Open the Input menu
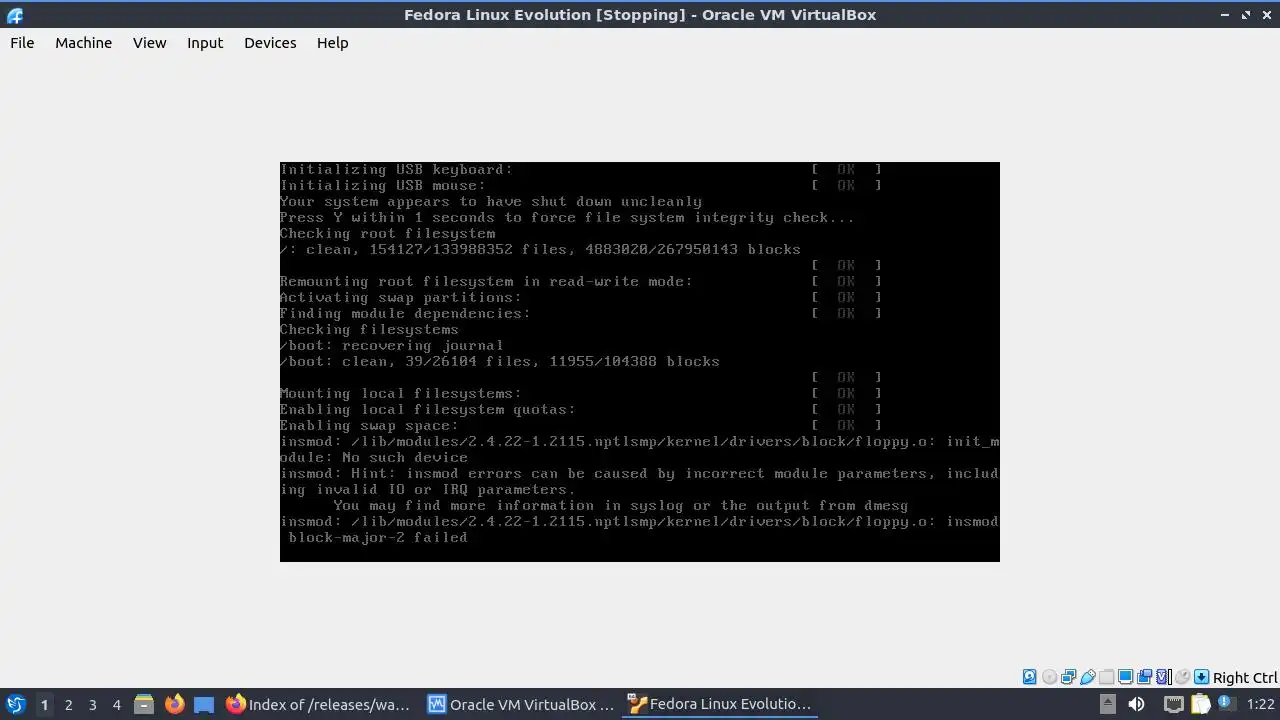The height and width of the screenshot is (720, 1280). [x=205, y=43]
